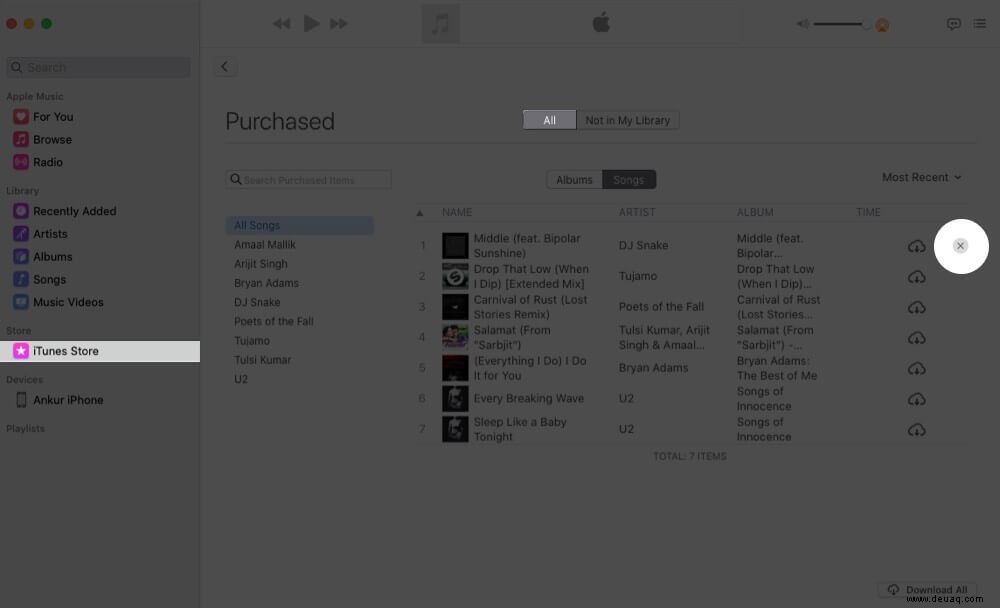Download Drop That Low from cloud
Image resolution: width=1000 pixels, height=608 pixels.
(916, 276)
